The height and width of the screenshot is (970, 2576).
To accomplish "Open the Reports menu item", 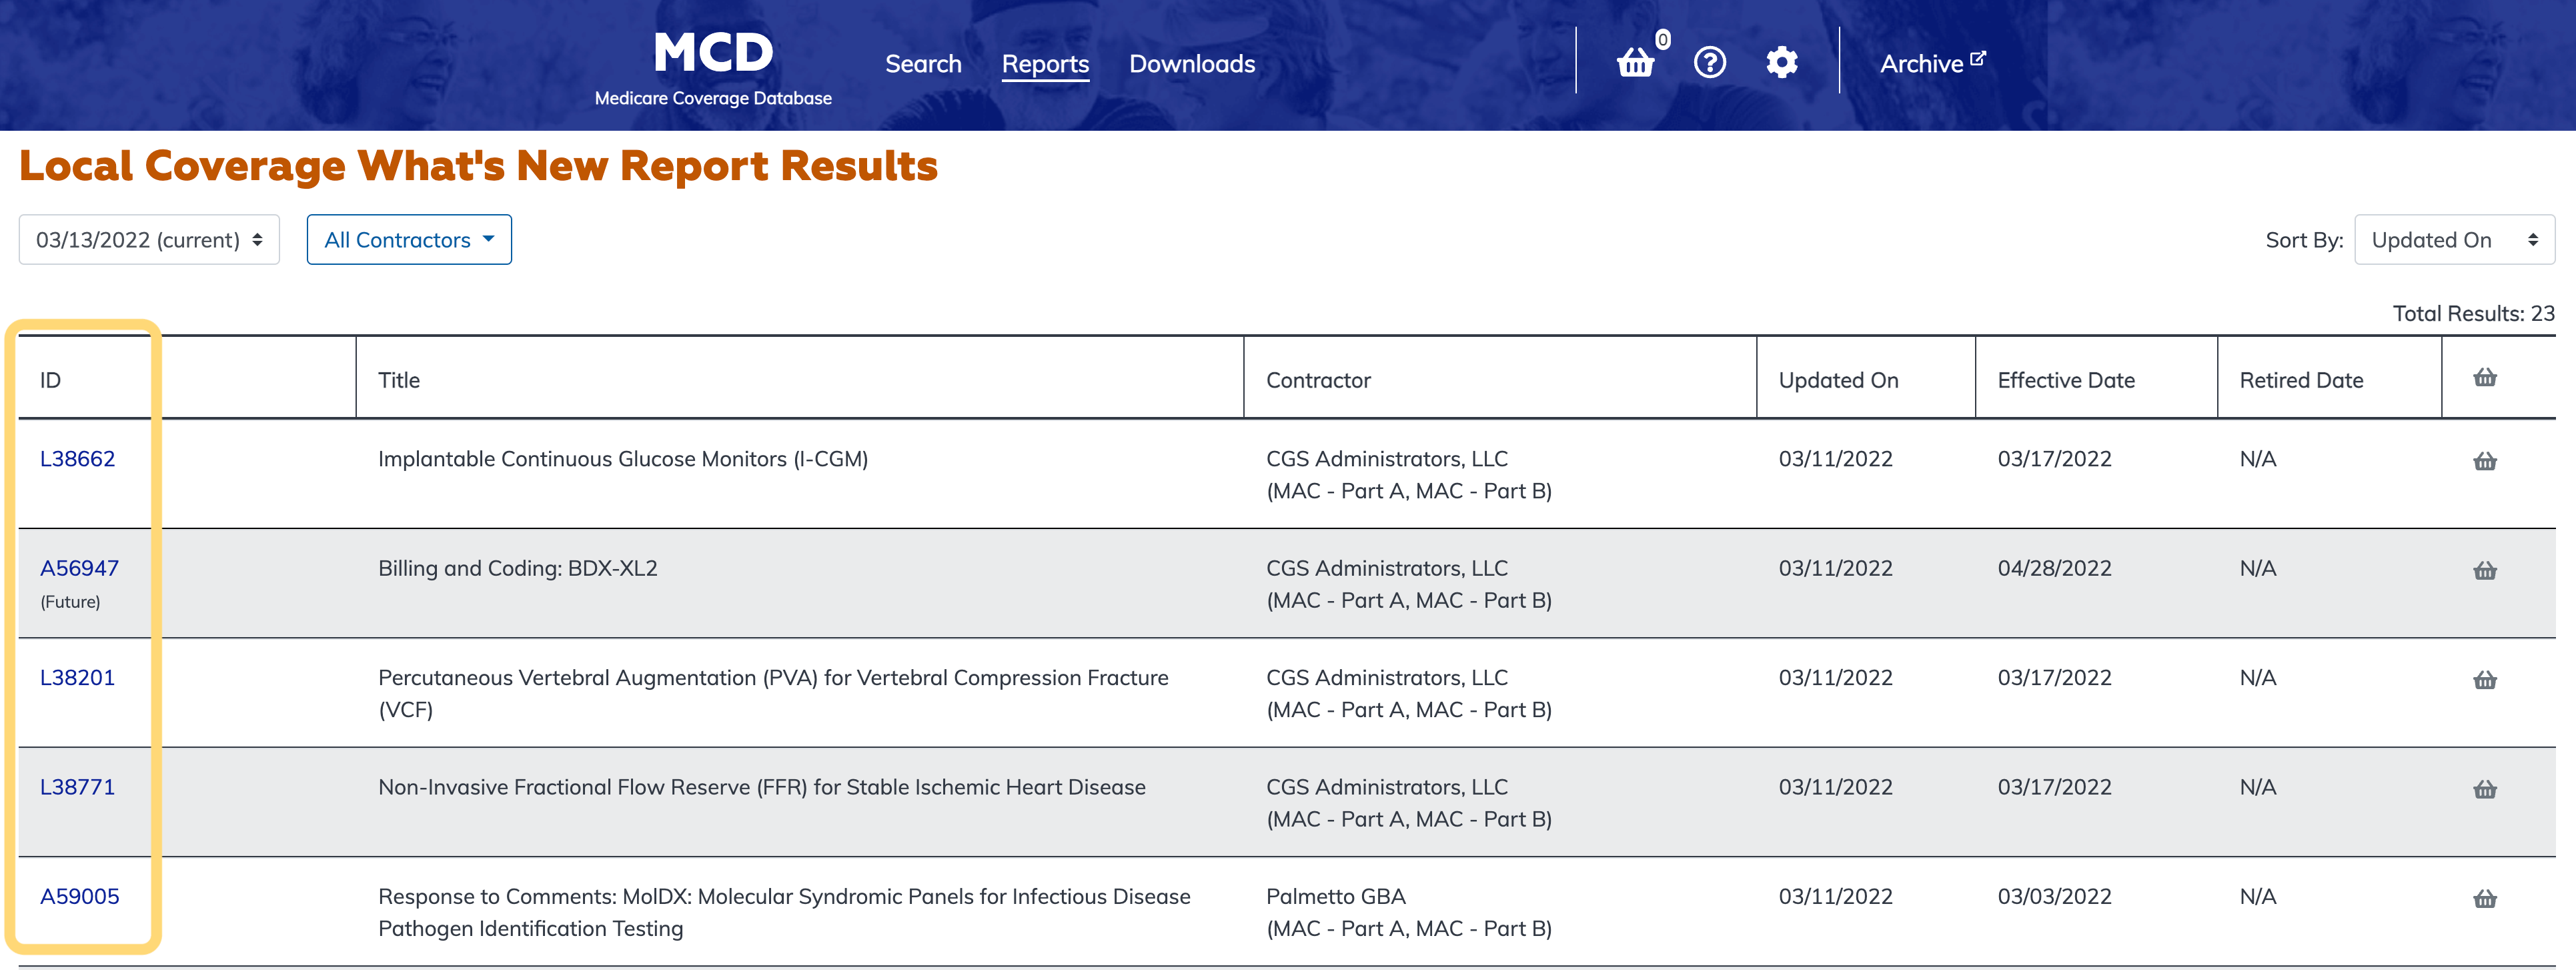I will [x=1045, y=64].
